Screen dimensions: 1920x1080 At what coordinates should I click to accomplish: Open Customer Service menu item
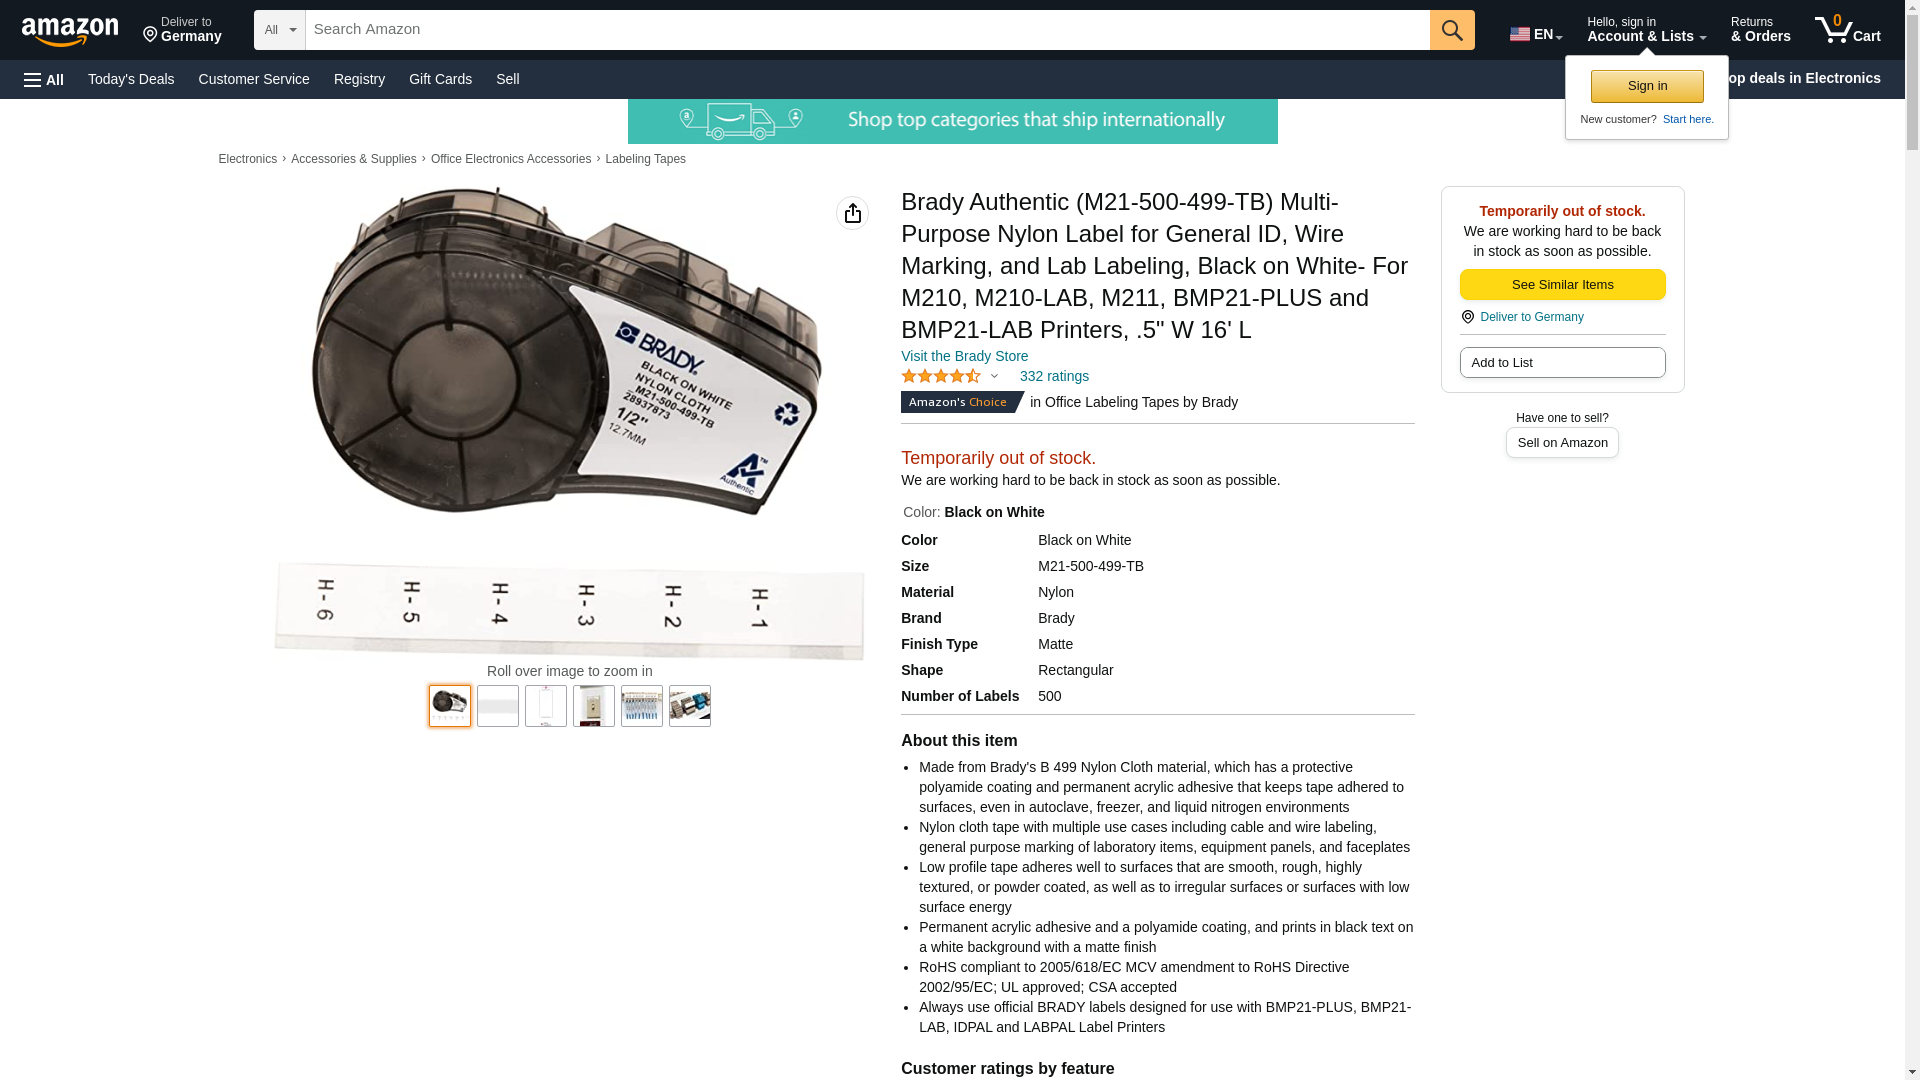point(254,79)
